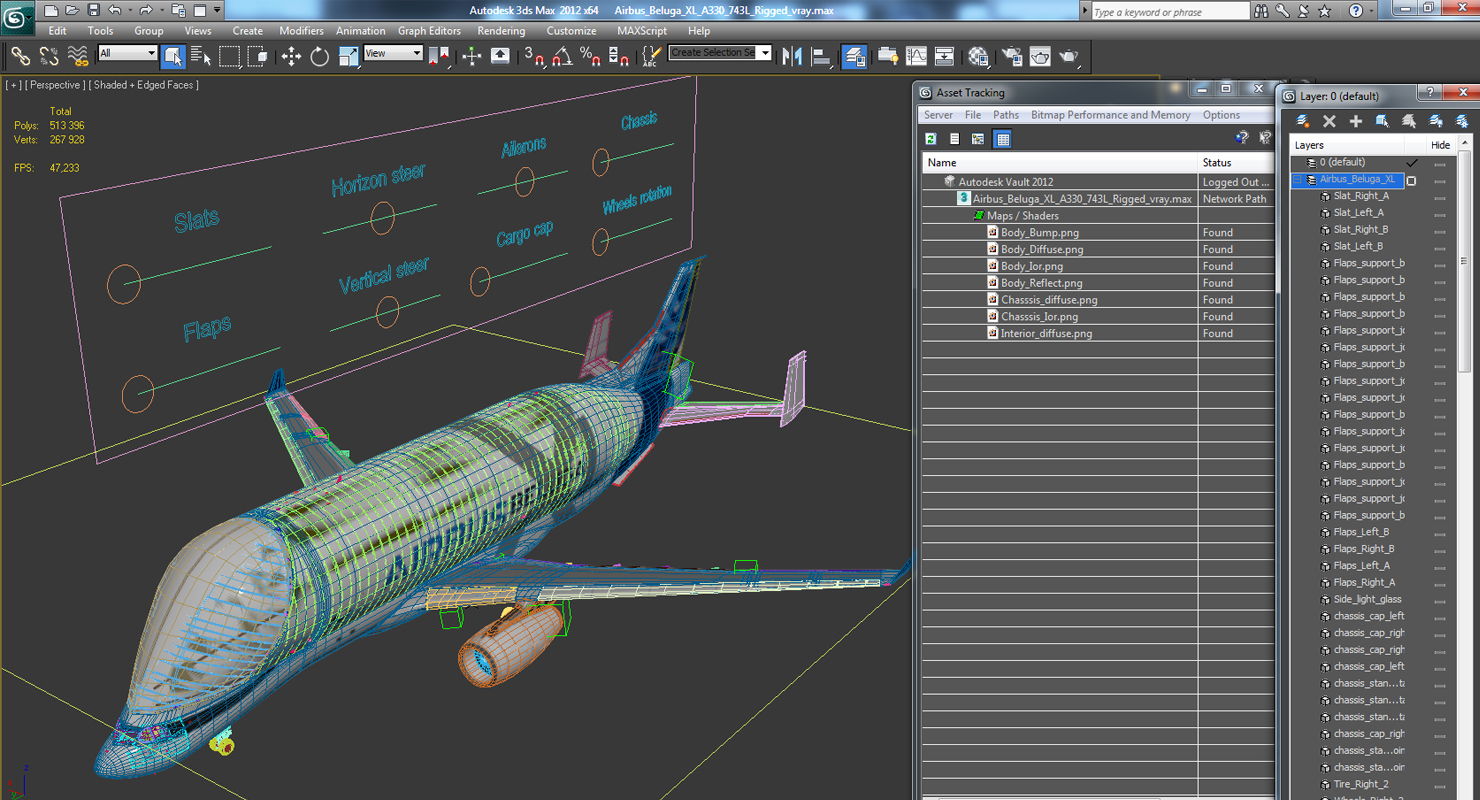Viewport: 1480px width, 800px height.
Task: Toggle Percent Snap
Action: (x=590, y=57)
